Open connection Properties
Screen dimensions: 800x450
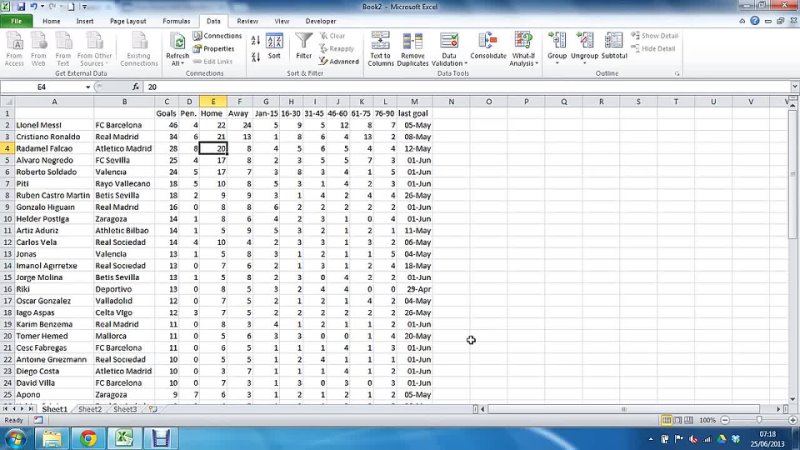pyautogui.click(x=214, y=48)
